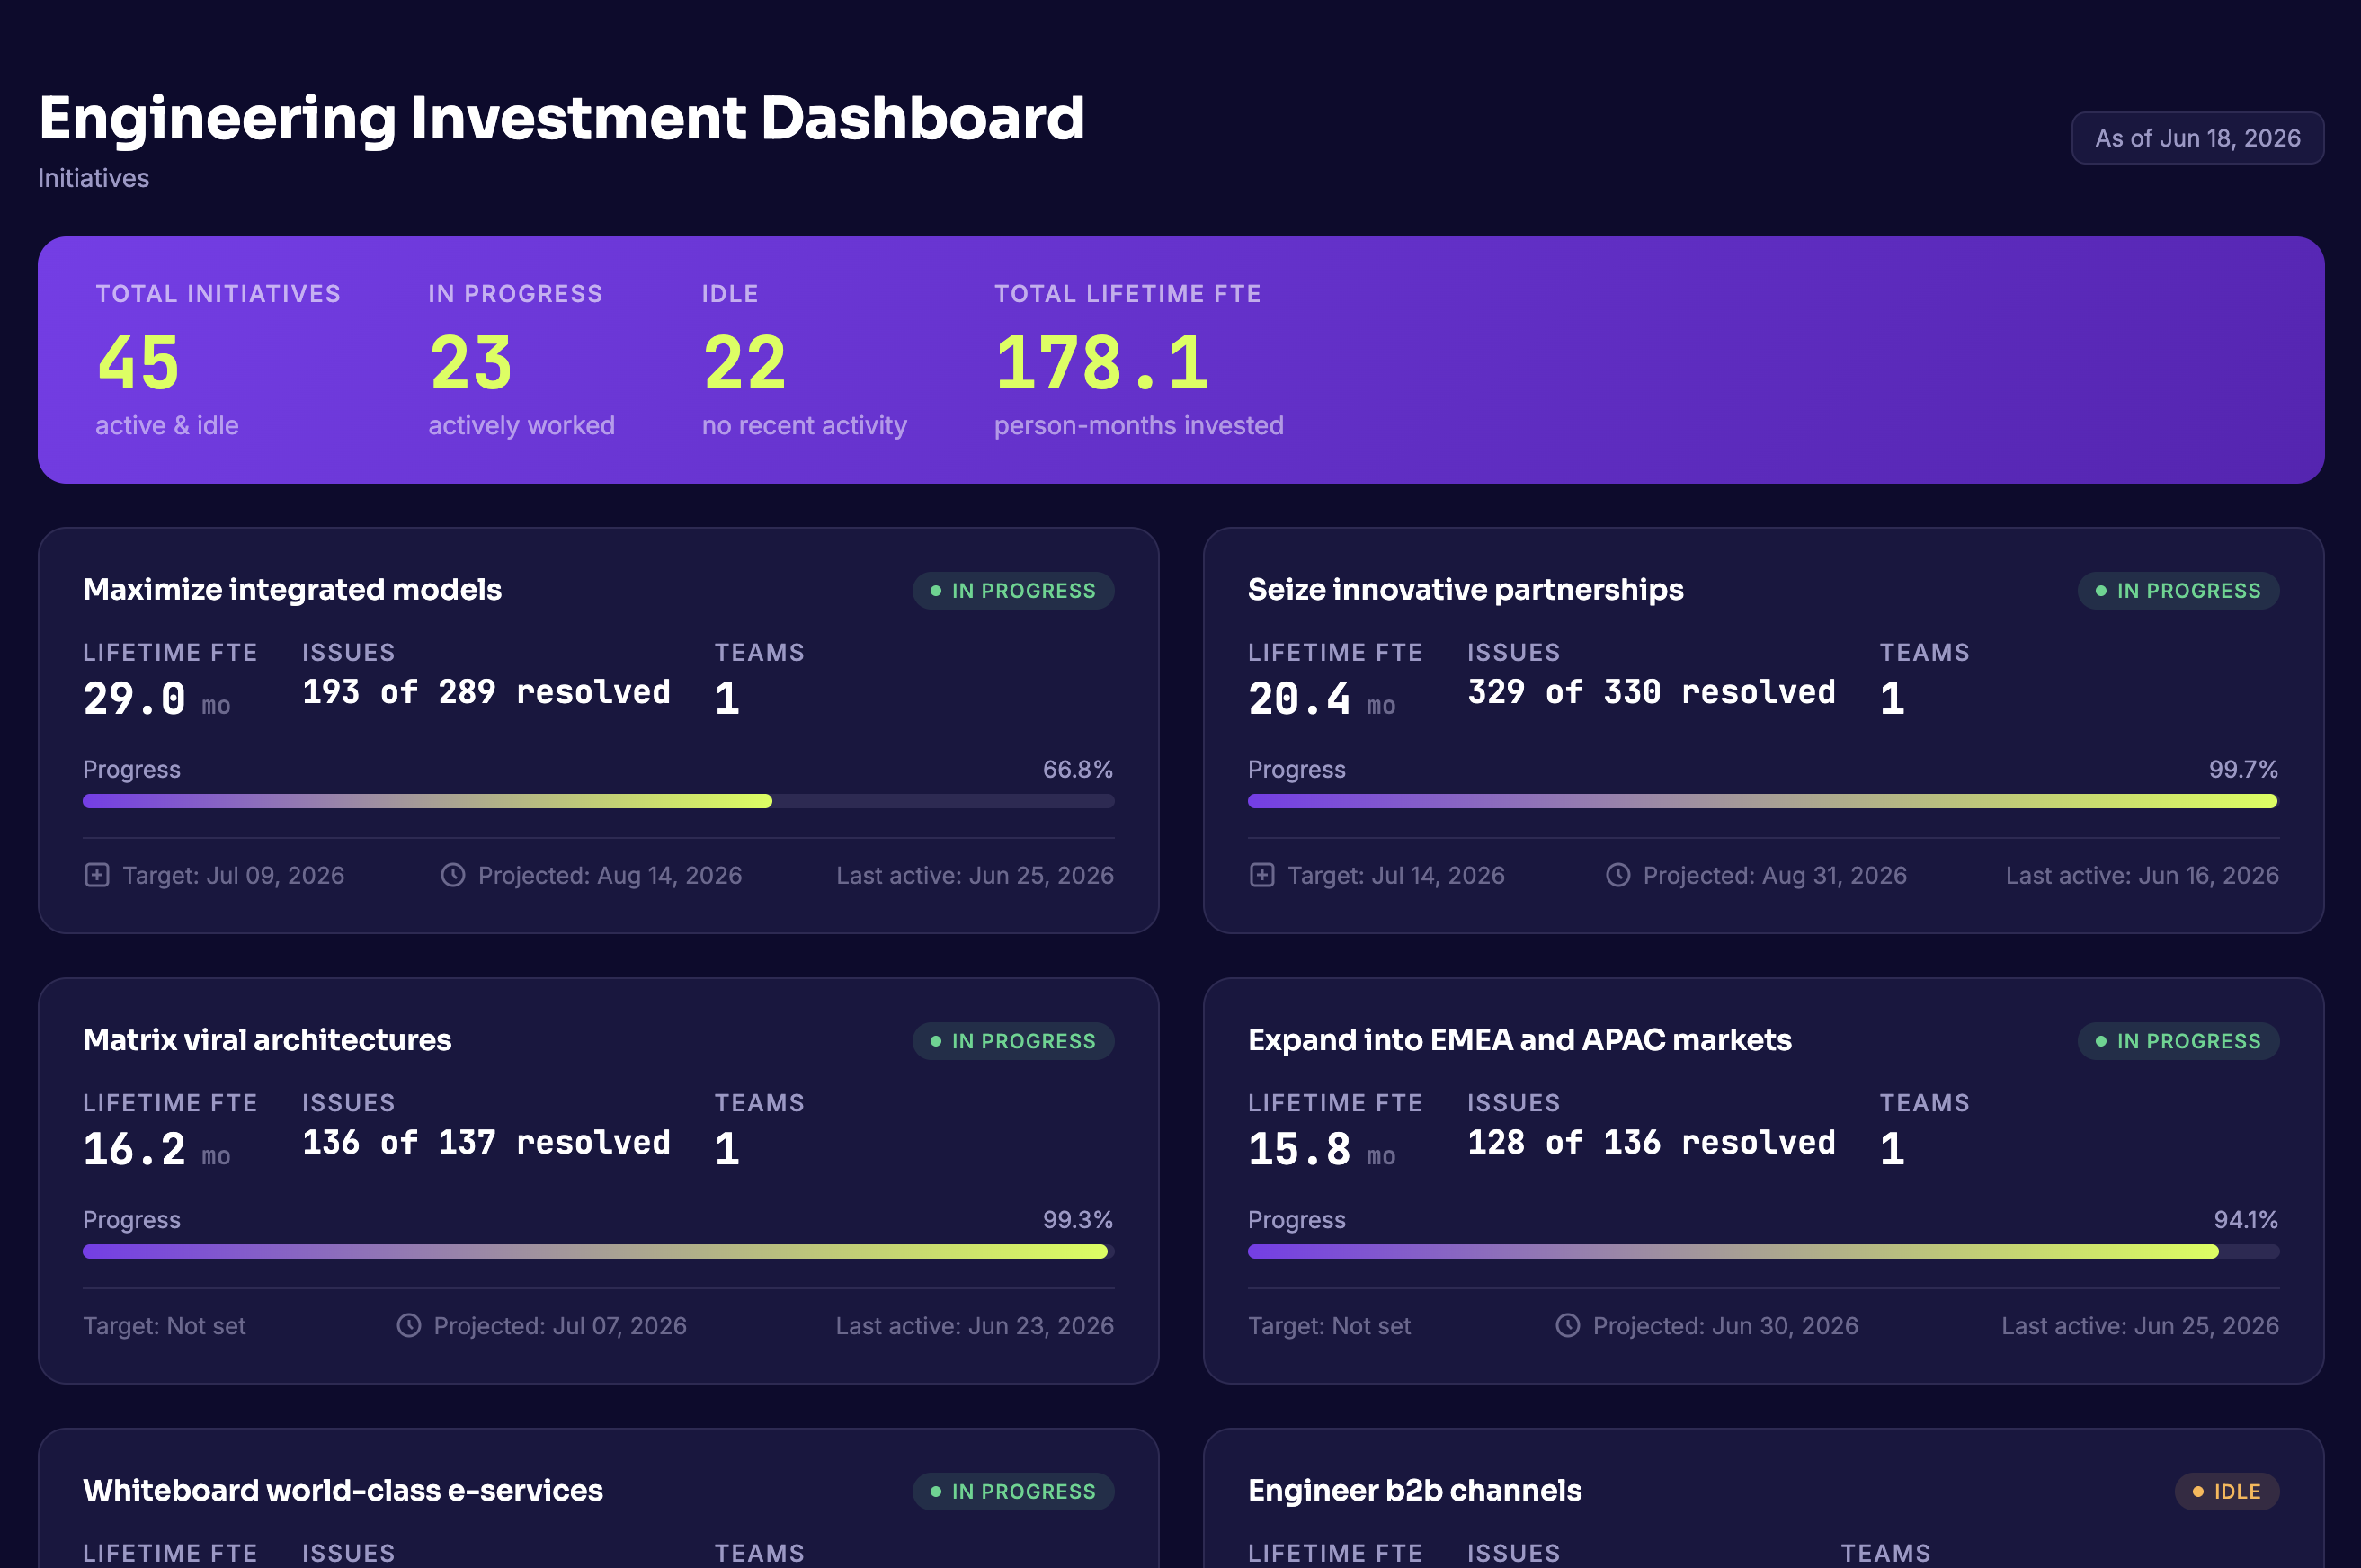Select the In Progress 23 stat
This screenshot has width=2361, height=1568.
tap(521, 360)
